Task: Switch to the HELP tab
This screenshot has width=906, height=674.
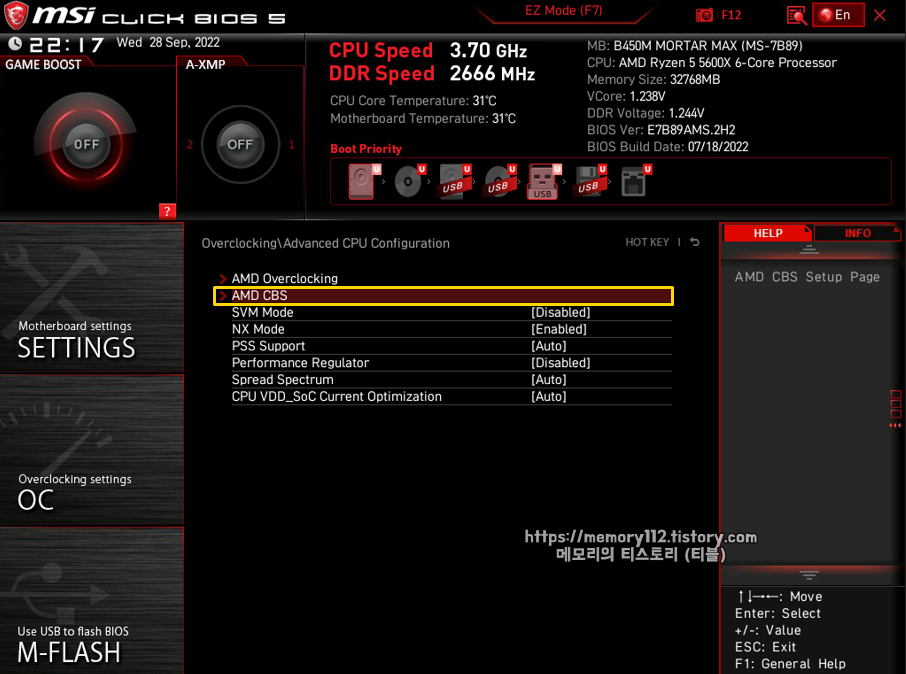Action: 767,233
